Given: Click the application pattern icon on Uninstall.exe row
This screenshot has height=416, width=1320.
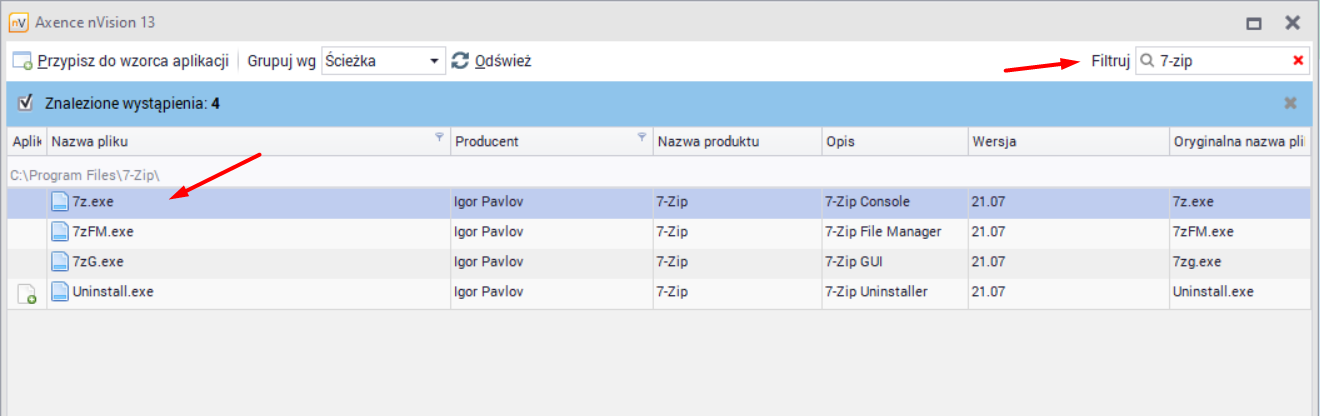Looking at the screenshot, I should pyautogui.click(x=25, y=294).
